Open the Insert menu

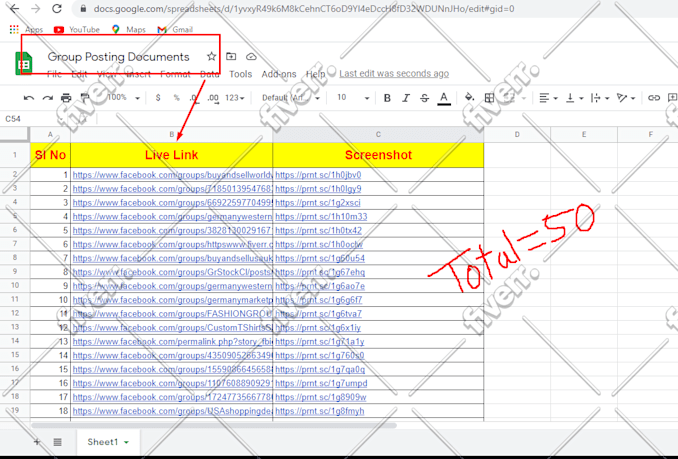(138, 74)
